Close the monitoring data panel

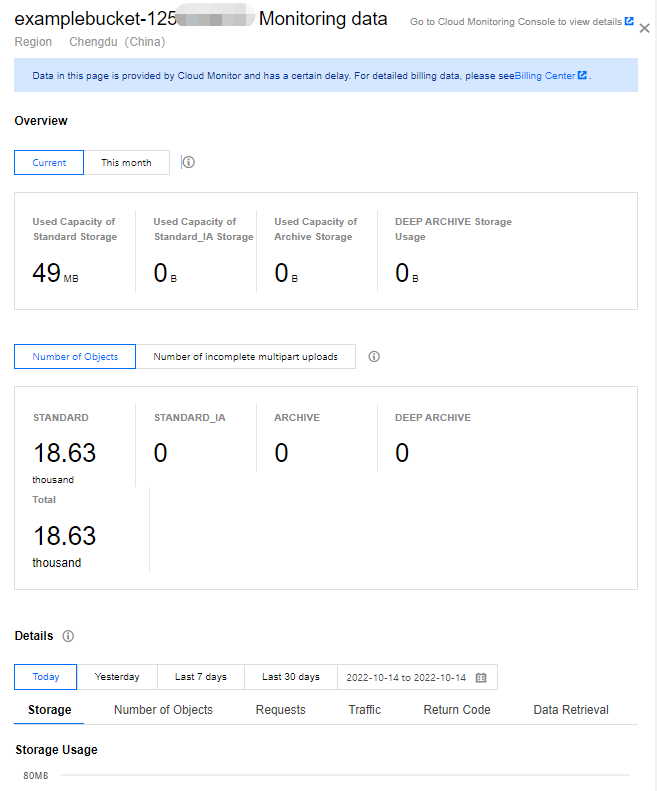[644, 29]
